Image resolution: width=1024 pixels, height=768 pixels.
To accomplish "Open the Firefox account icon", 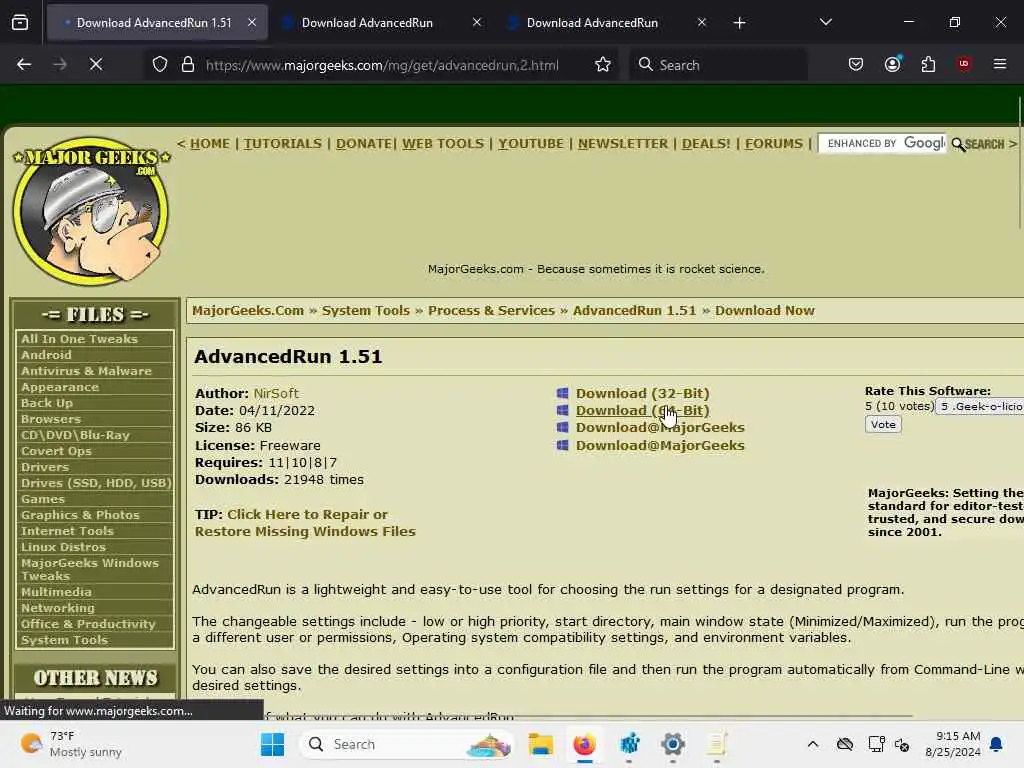I will [x=892, y=64].
